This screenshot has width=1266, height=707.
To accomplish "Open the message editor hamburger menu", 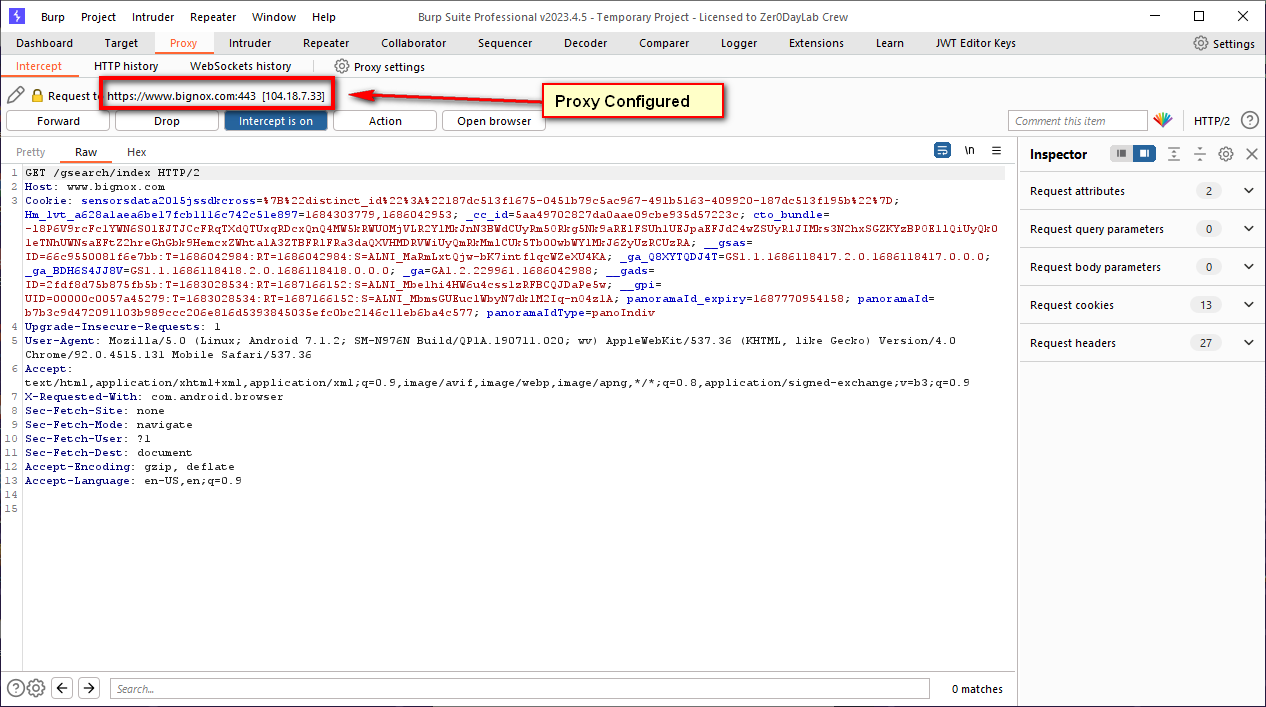I will click(x=997, y=151).
